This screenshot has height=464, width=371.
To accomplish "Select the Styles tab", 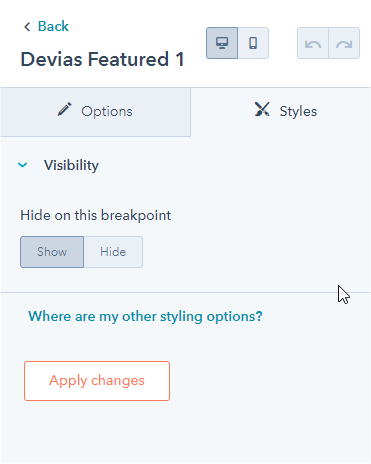I will pyautogui.click(x=281, y=112).
